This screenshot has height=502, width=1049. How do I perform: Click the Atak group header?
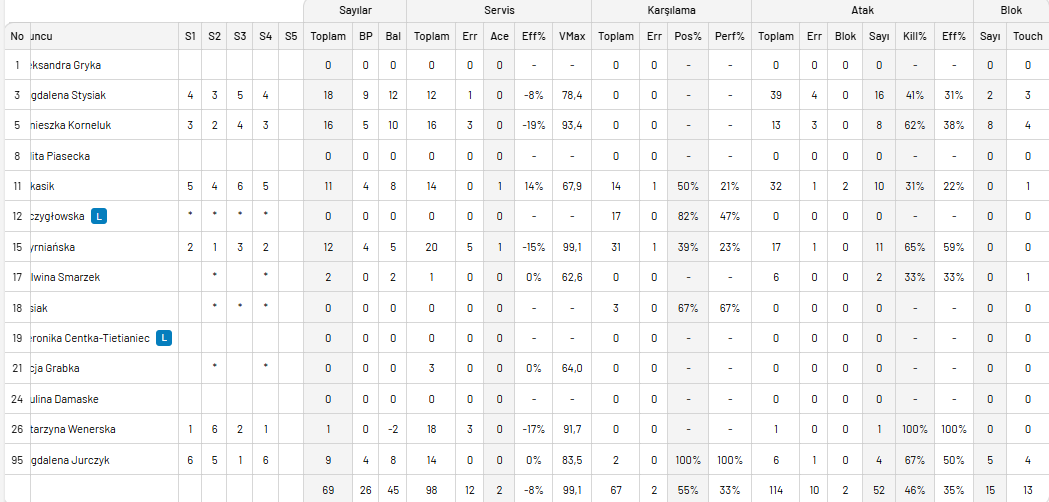tap(863, 11)
